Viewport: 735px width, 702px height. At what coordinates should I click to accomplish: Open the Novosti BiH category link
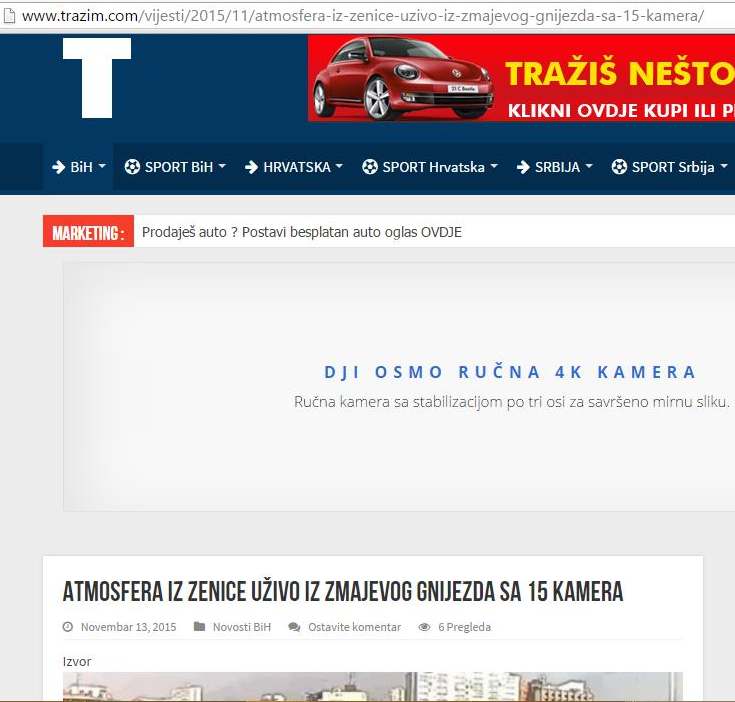click(241, 627)
